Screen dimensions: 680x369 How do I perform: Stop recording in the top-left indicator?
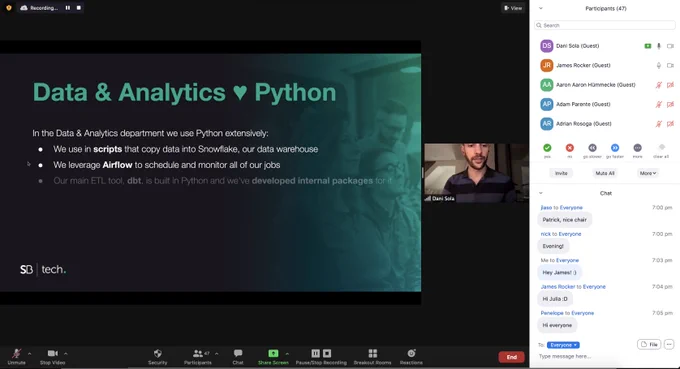point(78,8)
